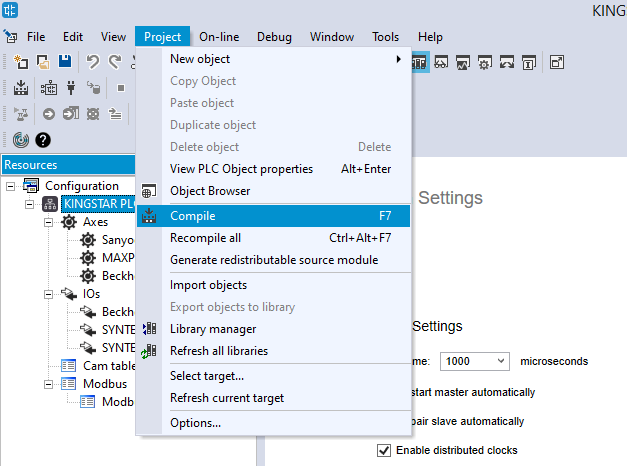
Task: Click the plug Connect toolbar icon
Action: pyautogui.click(x=71, y=88)
